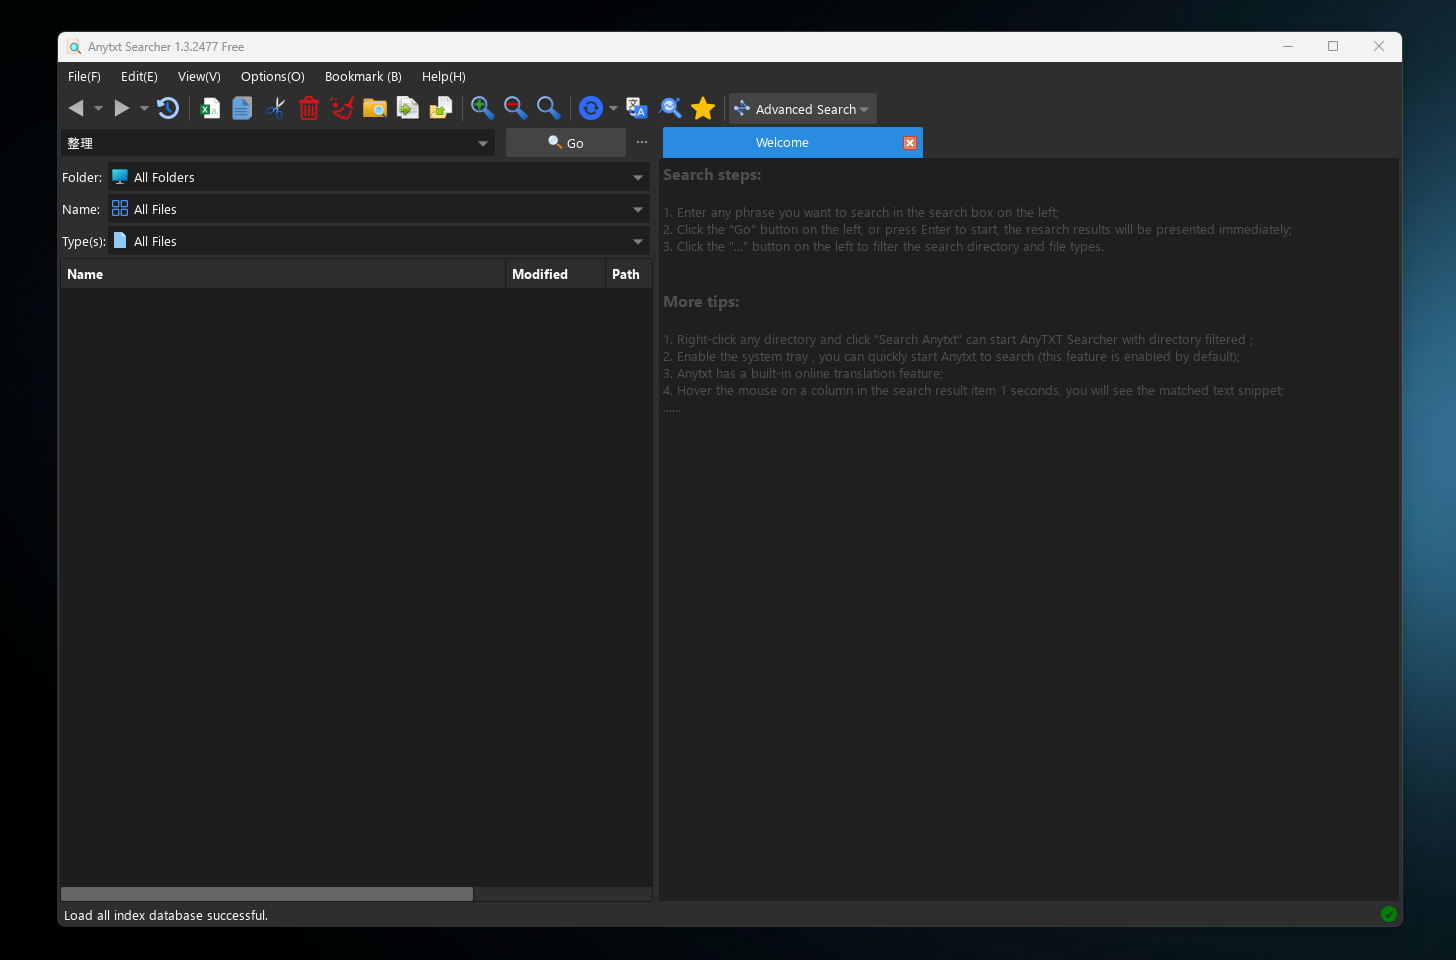Click the scissors cut icon
Image resolution: width=1456 pixels, height=960 pixels.
click(x=276, y=108)
